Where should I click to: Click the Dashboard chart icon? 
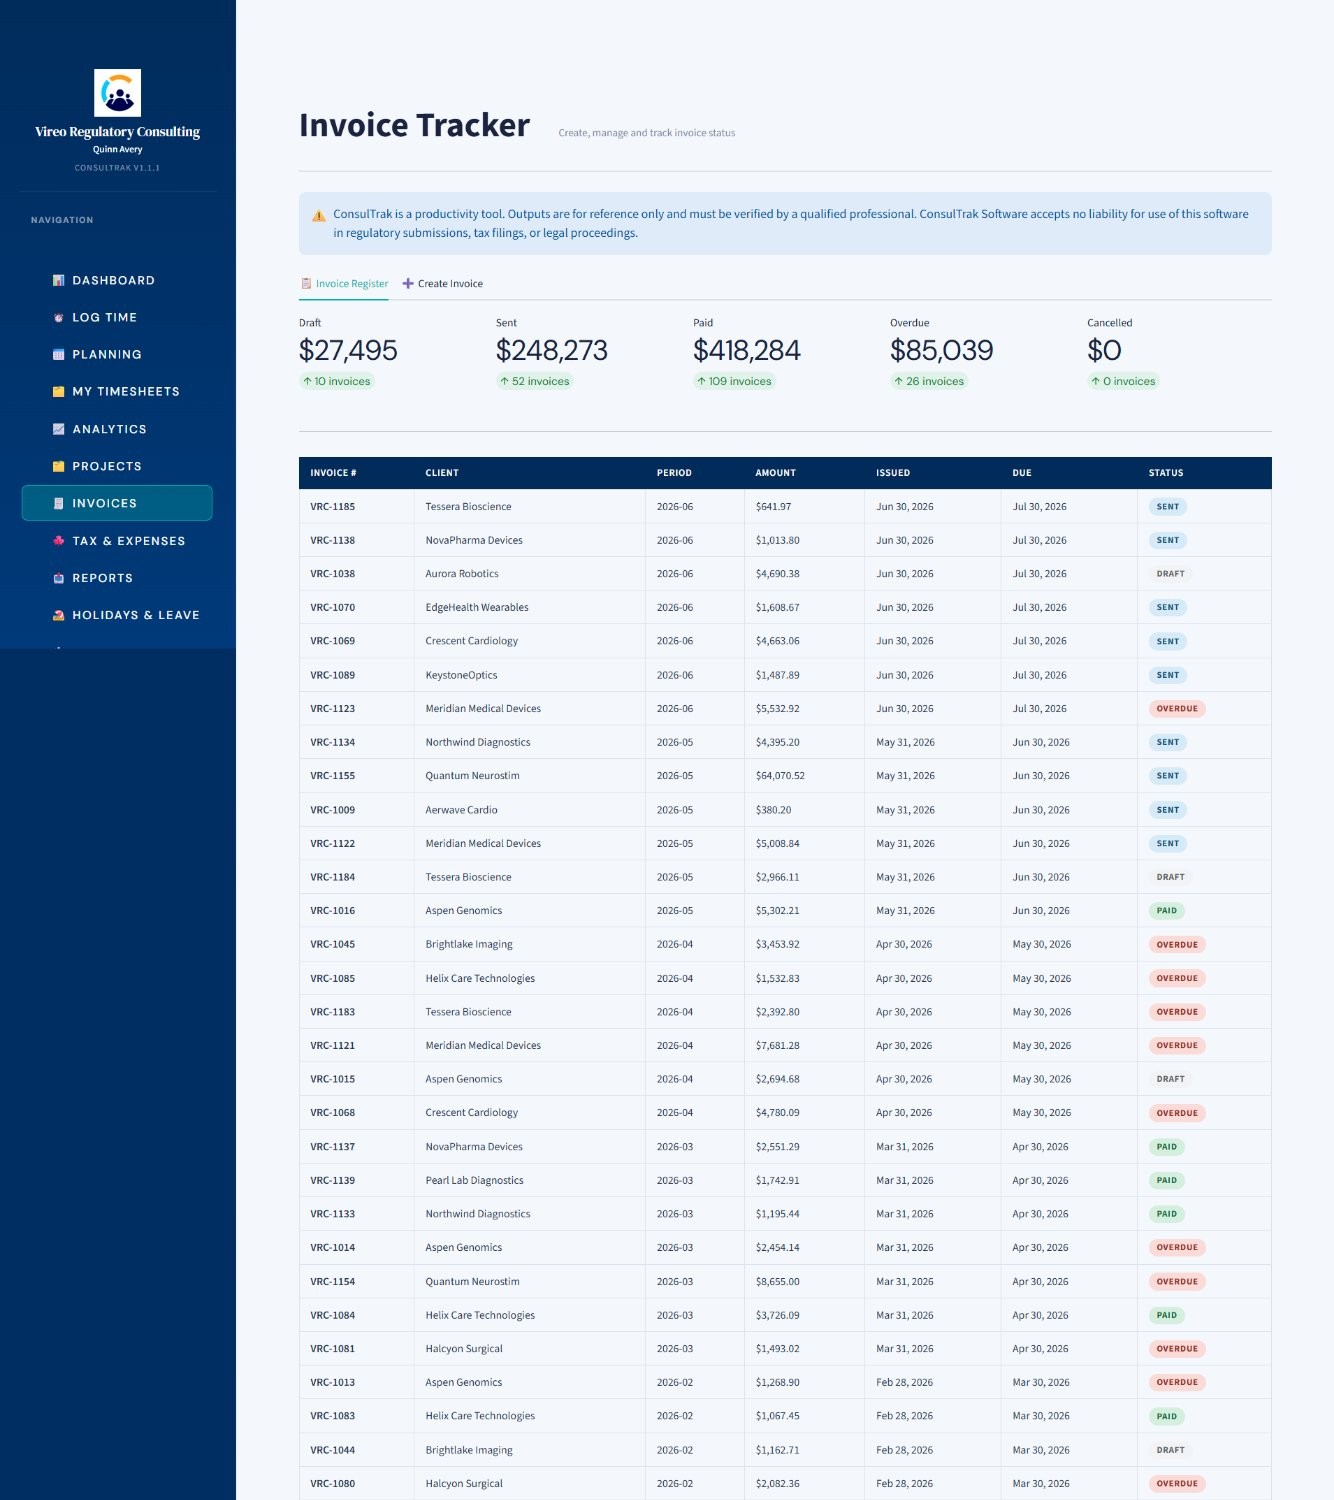click(58, 281)
